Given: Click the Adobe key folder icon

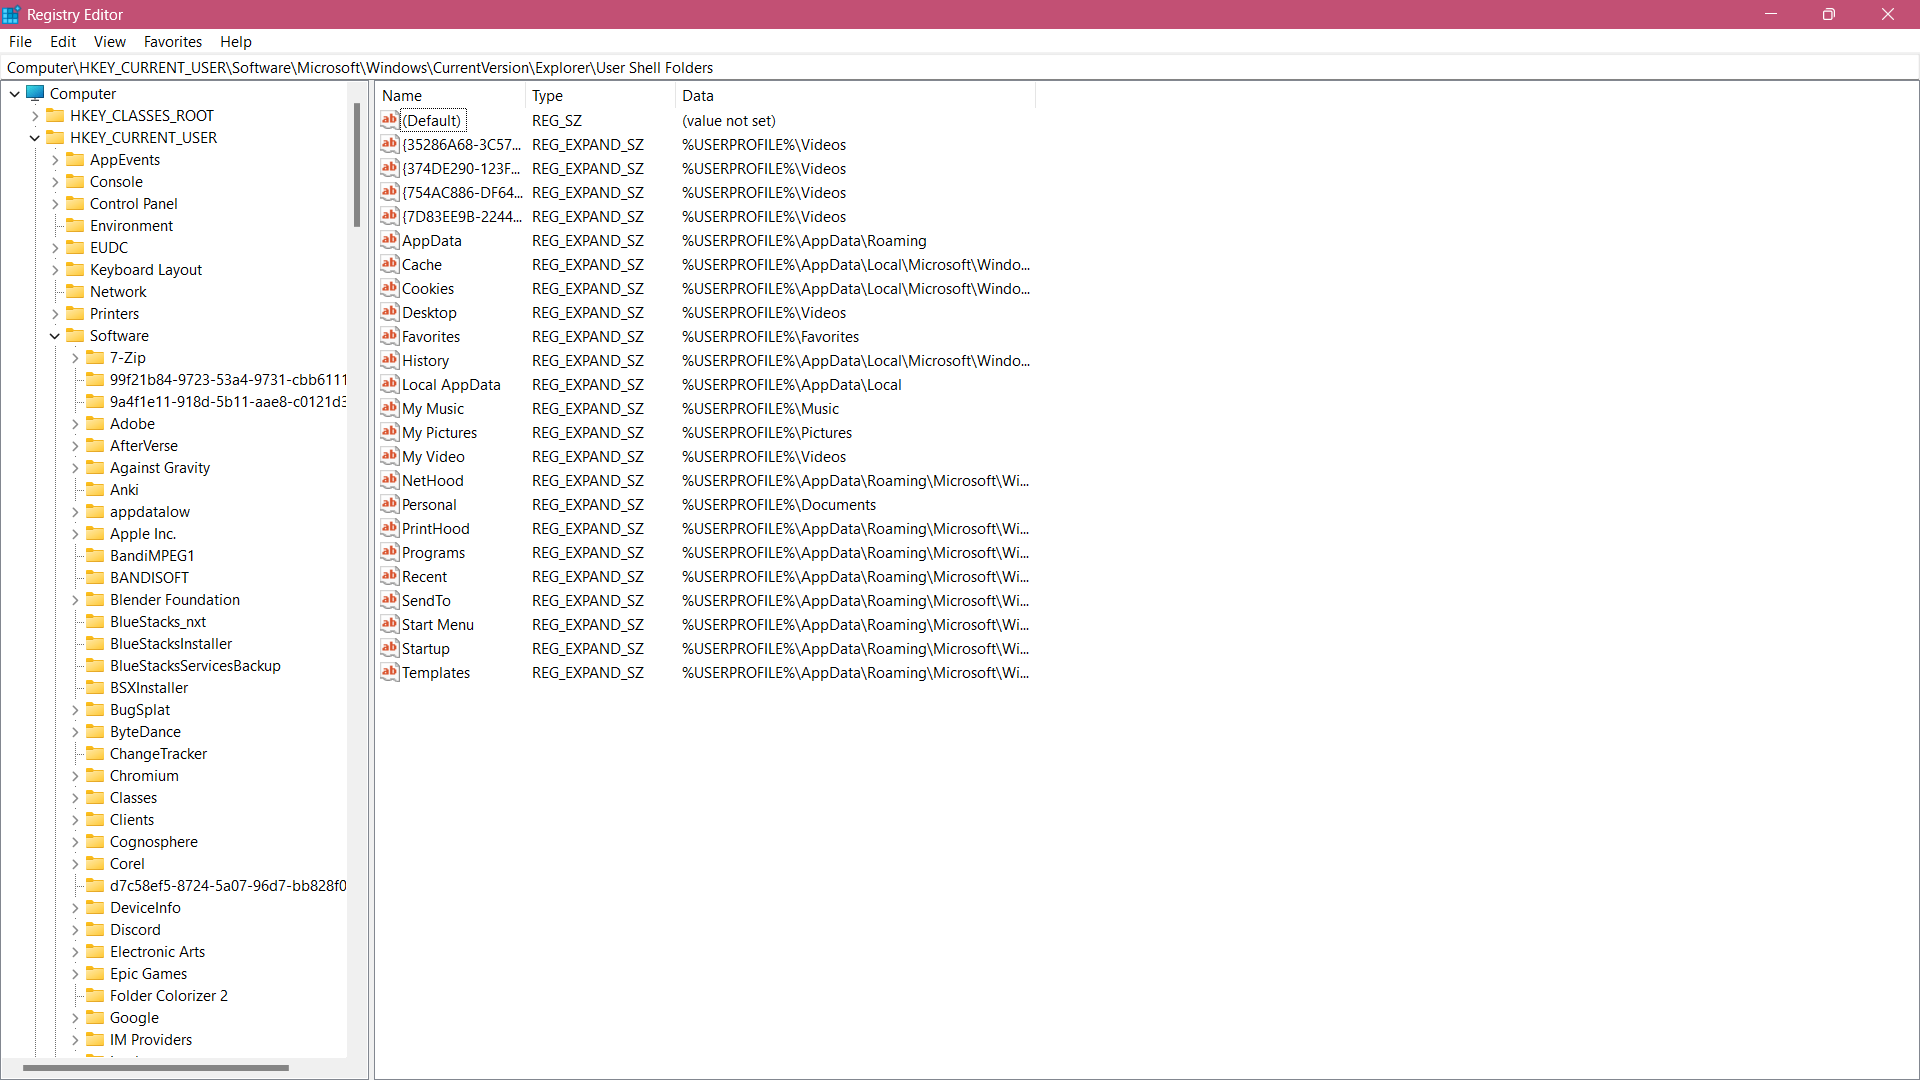Looking at the screenshot, I should pos(95,423).
